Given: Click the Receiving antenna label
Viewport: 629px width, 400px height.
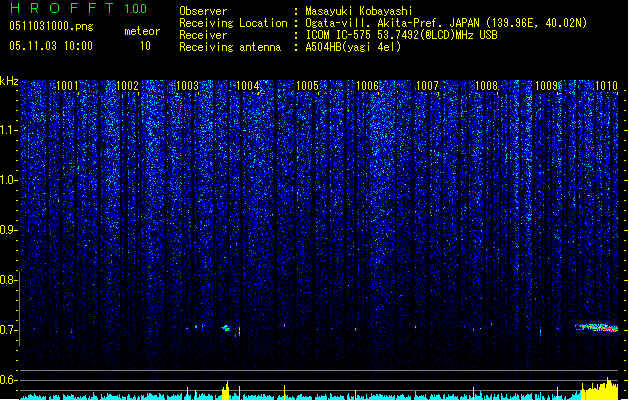Looking at the screenshot, I should 230,47.
